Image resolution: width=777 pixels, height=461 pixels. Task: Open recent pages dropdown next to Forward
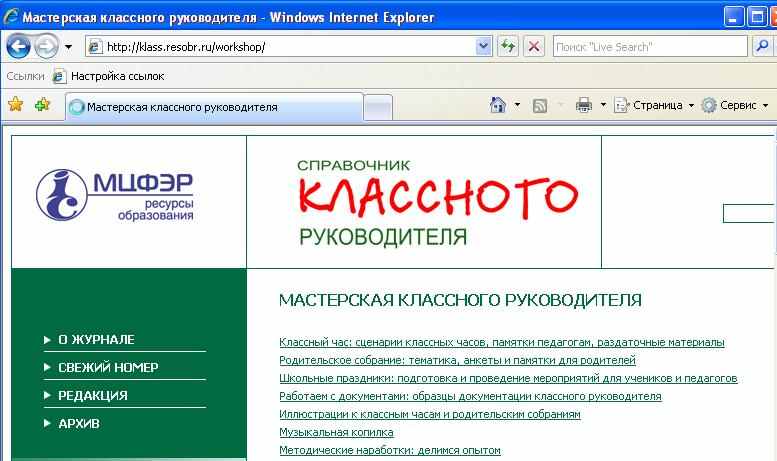(68, 47)
